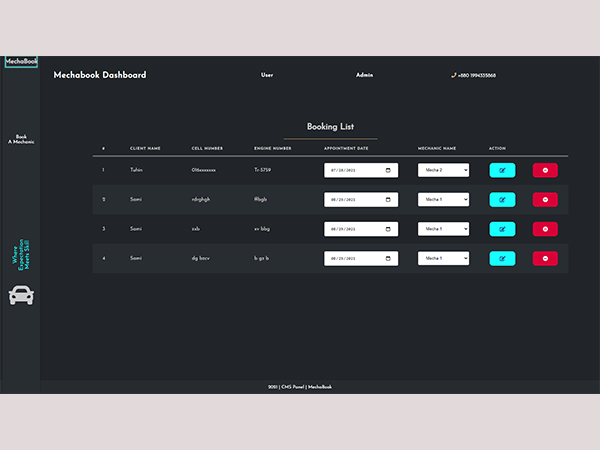Image resolution: width=600 pixels, height=450 pixels.
Task: Edit booking row 4
Action: 502,259
